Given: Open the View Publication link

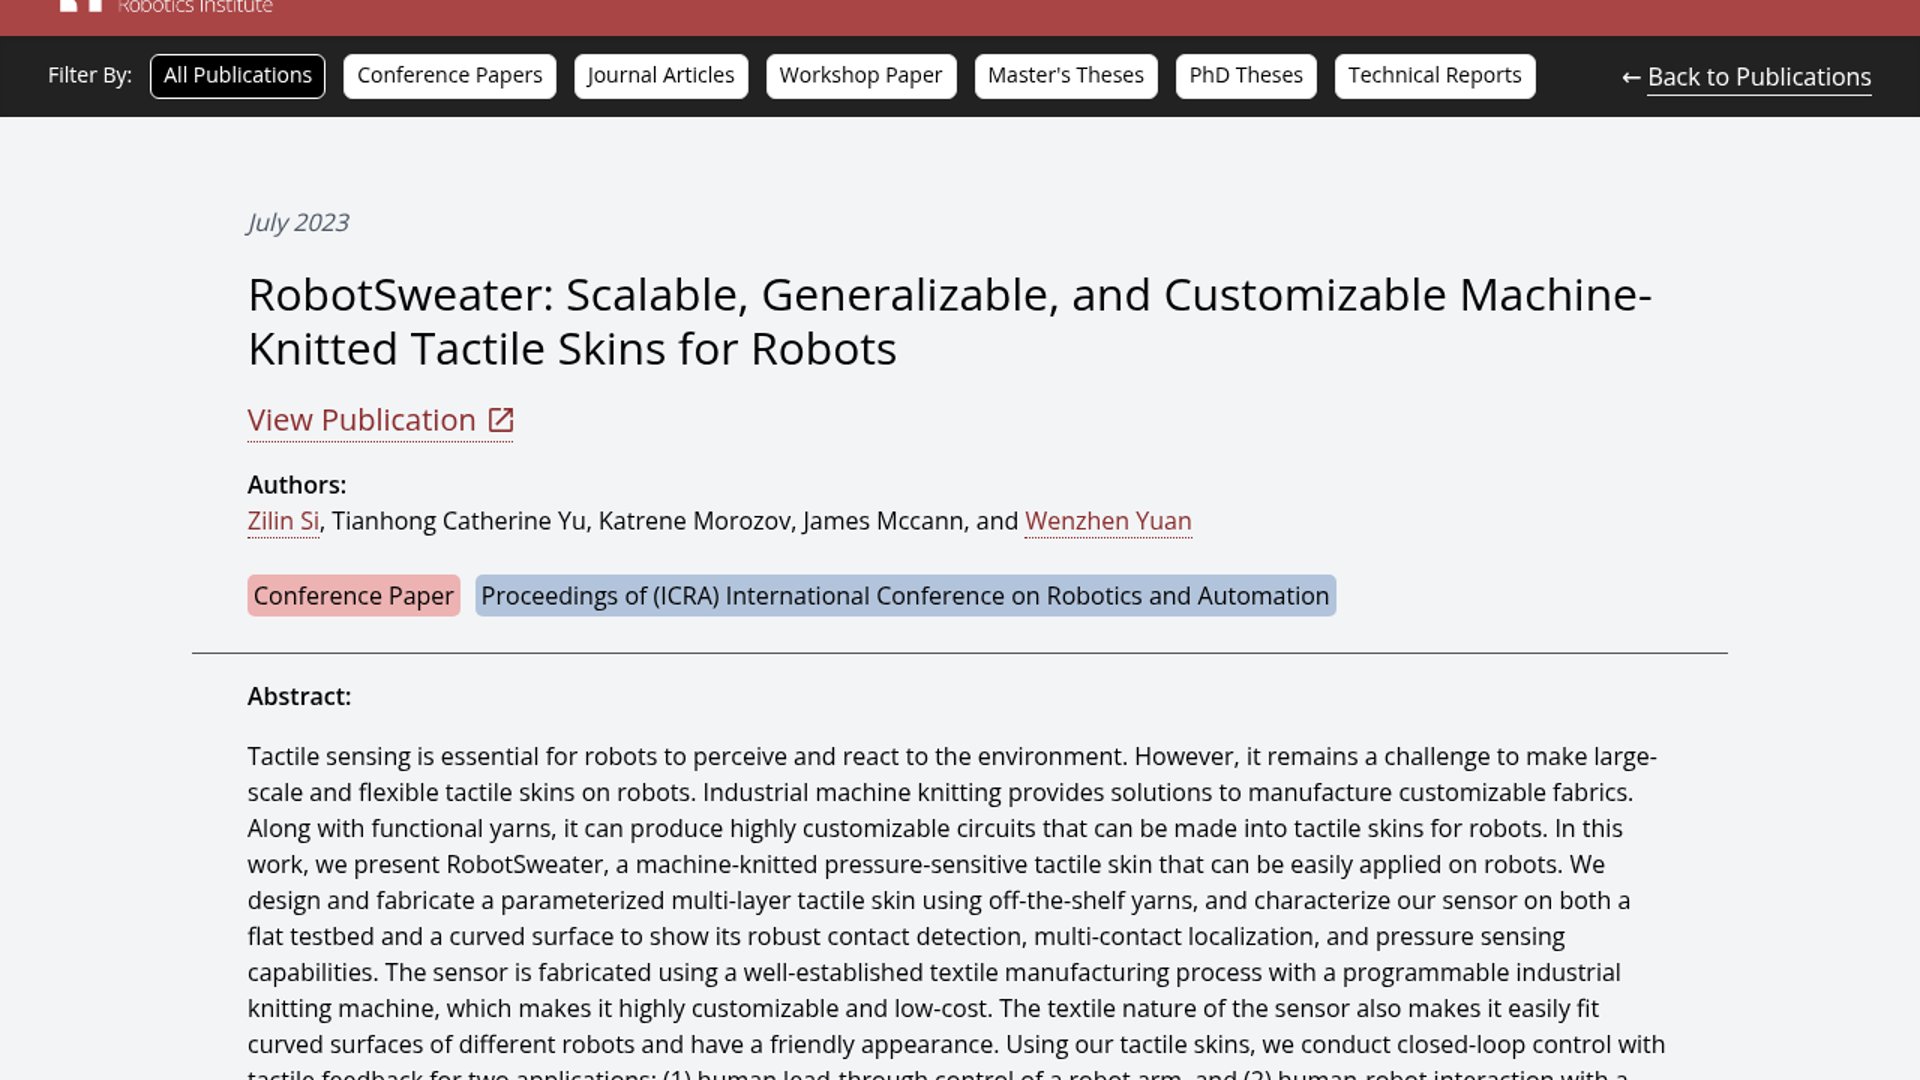Looking at the screenshot, I should 362,421.
